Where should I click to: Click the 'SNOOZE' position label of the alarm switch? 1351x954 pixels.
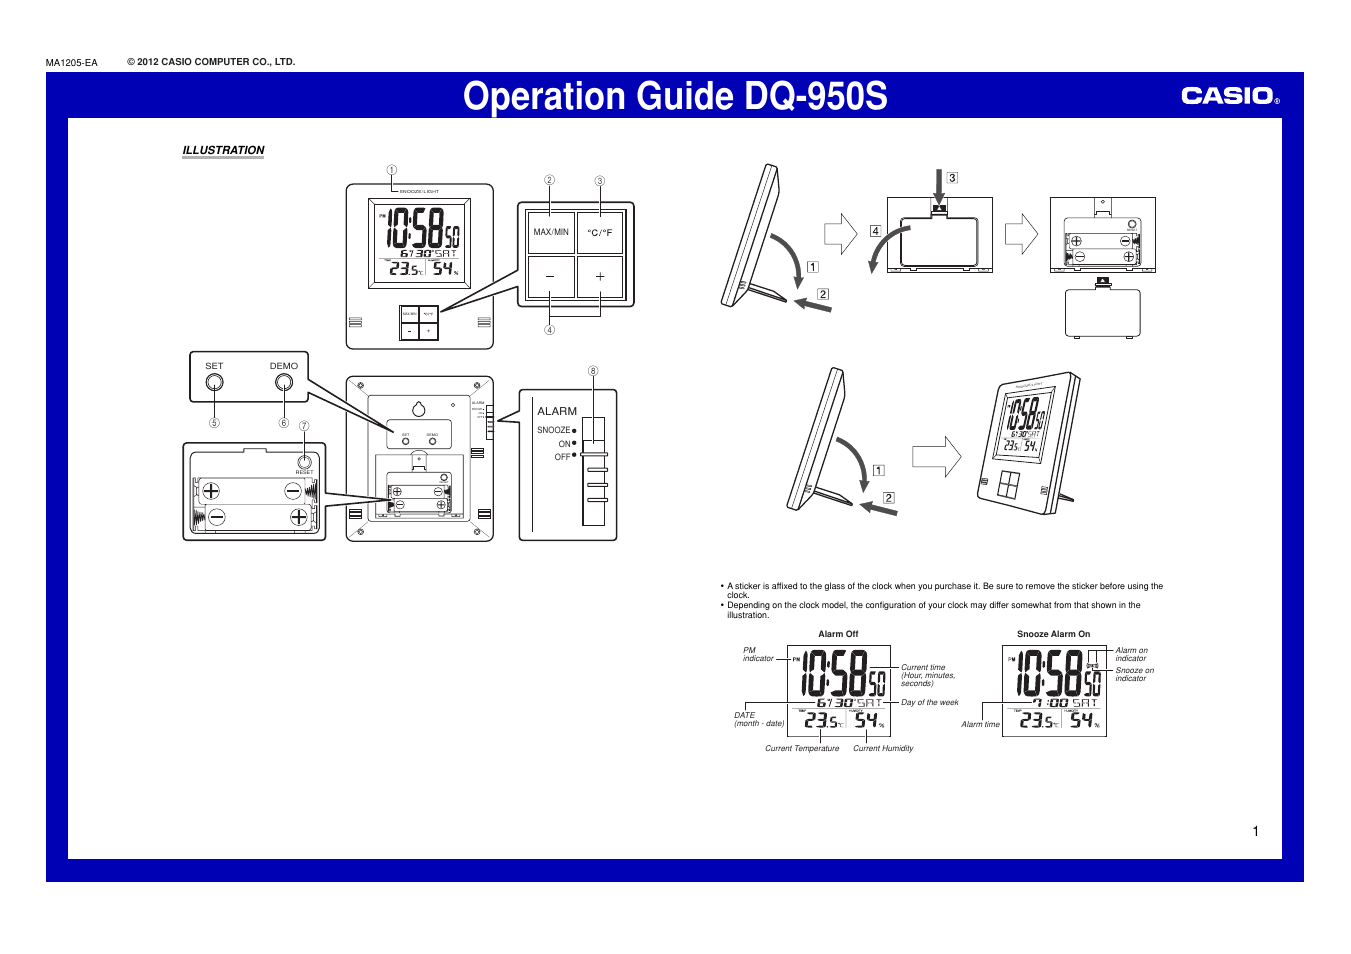[554, 430]
